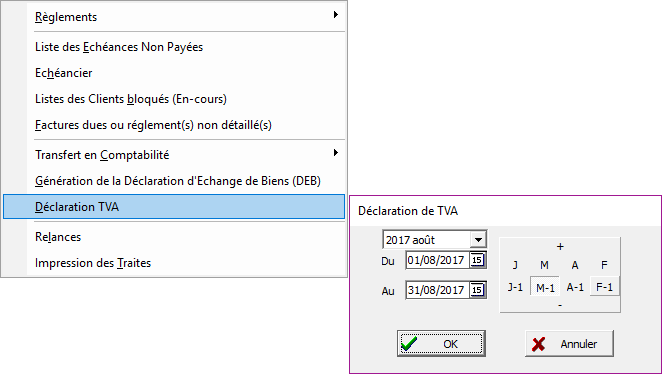Image resolution: width=664 pixels, height=375 pixels.
Task: Choose Génération de la Déclaration d'Echange de Biens
Action: [x=174, y=181]
